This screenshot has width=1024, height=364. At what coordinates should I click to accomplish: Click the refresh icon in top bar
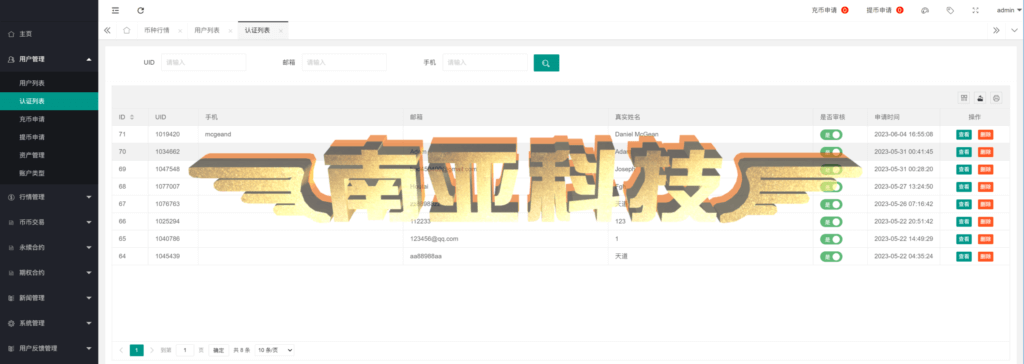[x=140, y=10]
